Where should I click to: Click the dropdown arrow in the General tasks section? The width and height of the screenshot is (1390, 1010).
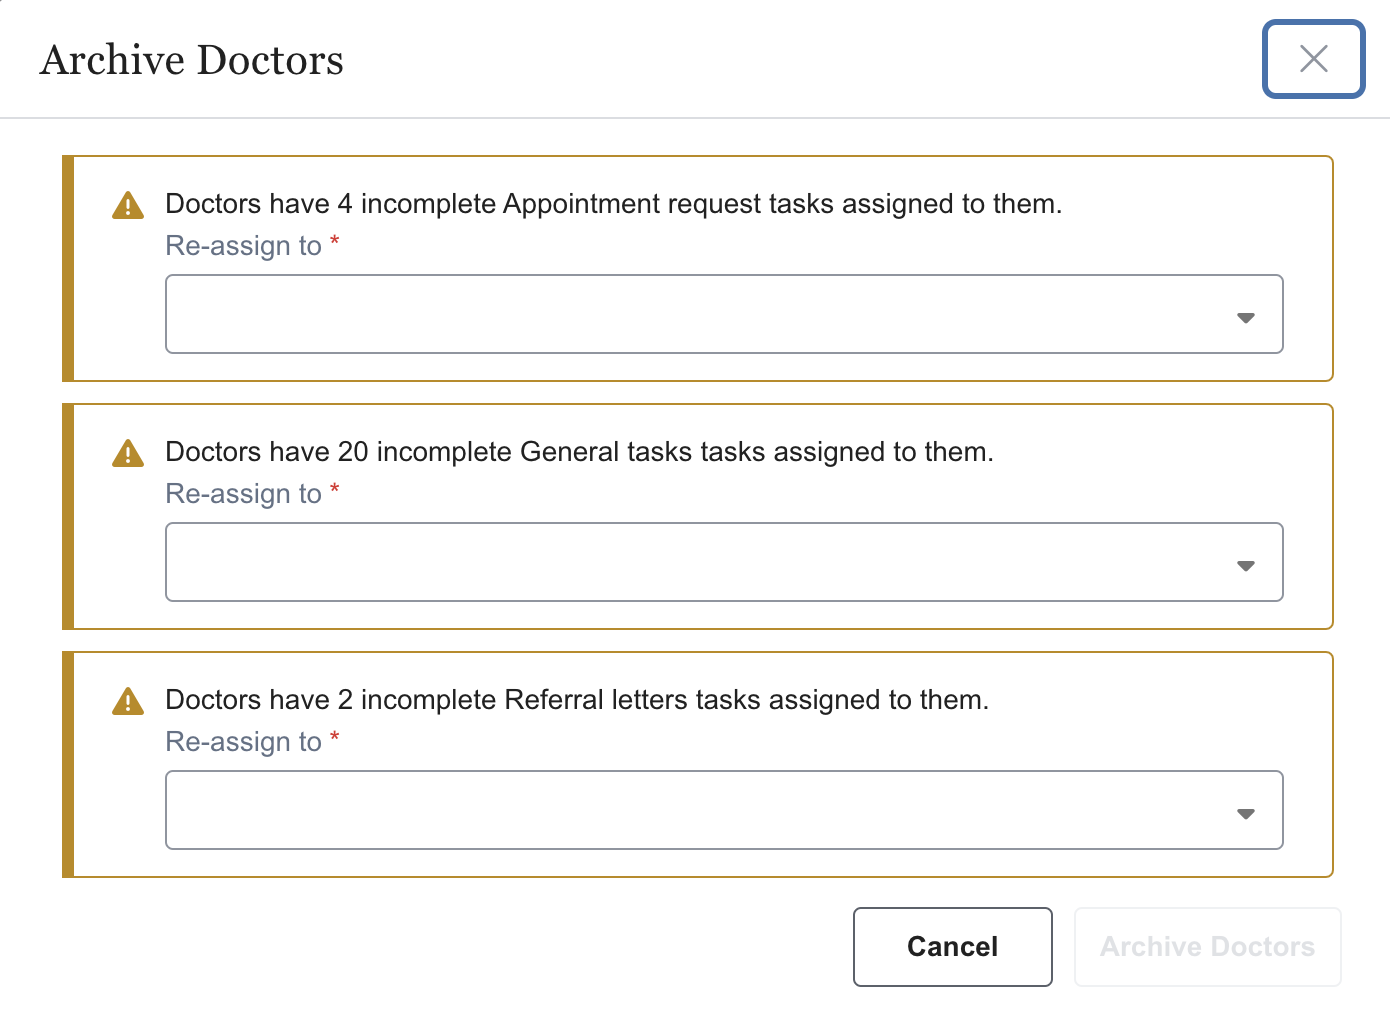click(1246, 565)
